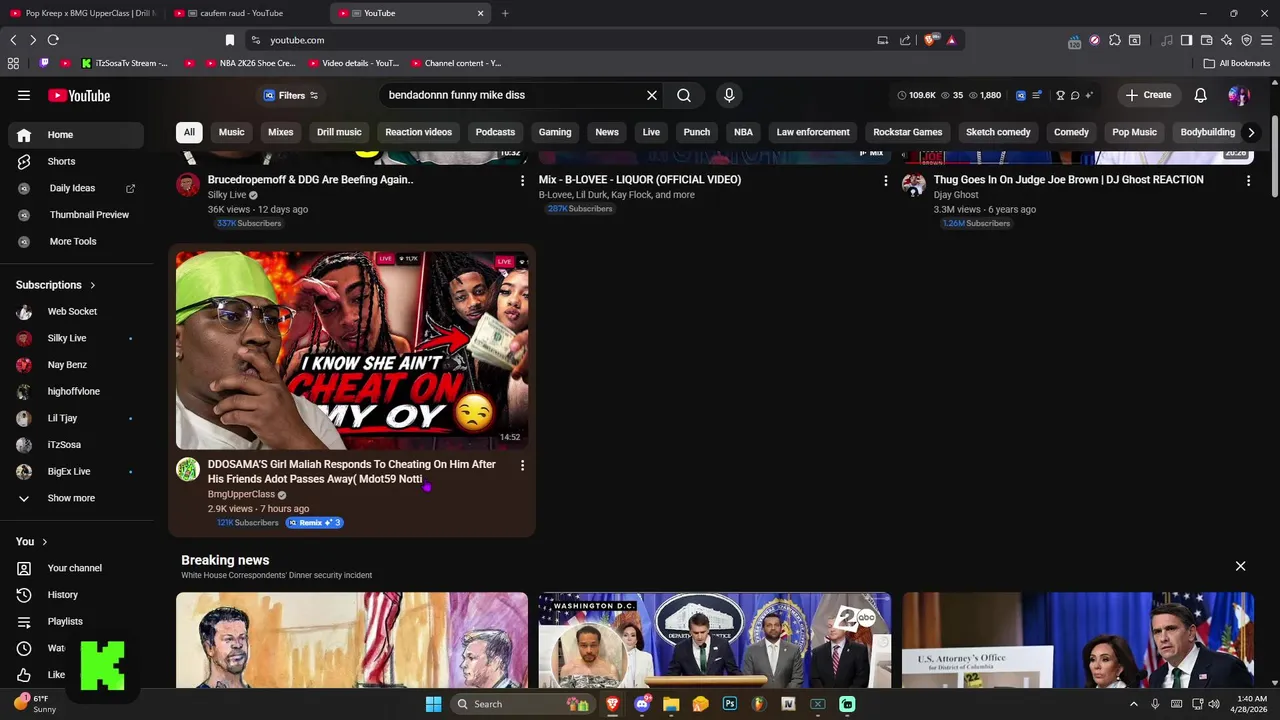Click the YouTube logo

79,96
